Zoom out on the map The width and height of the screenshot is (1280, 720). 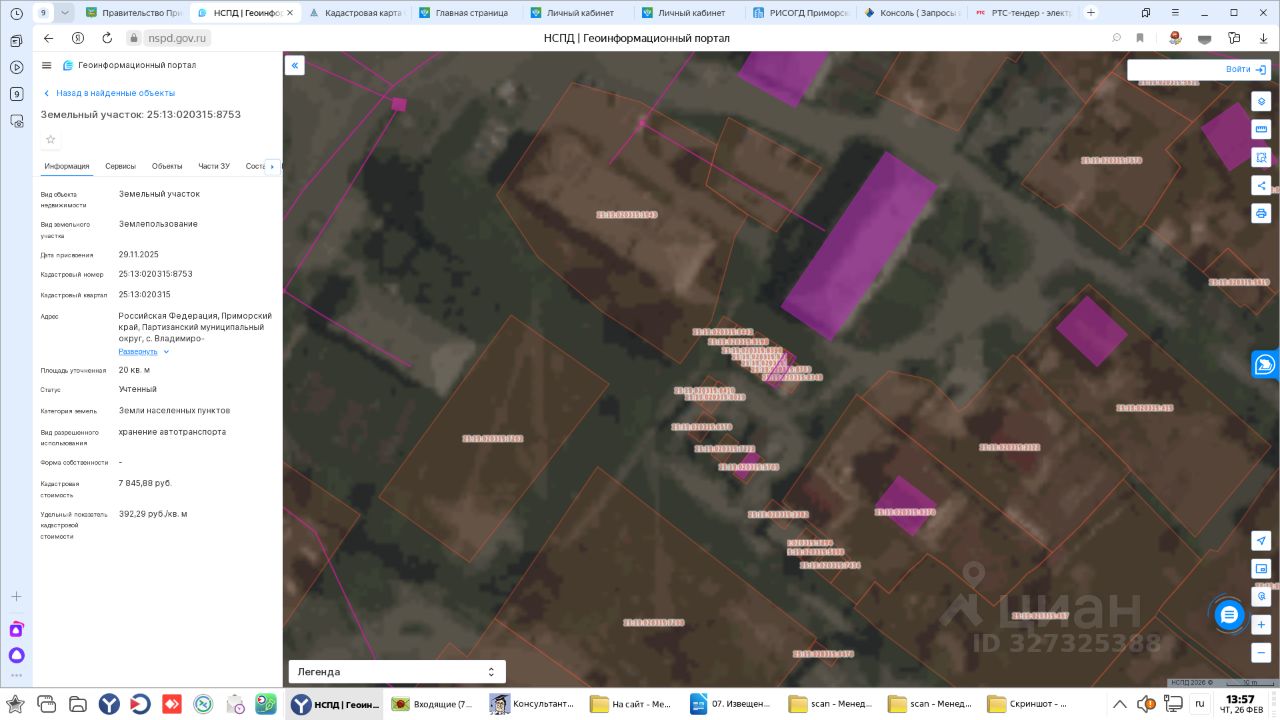coord(1261,653)
